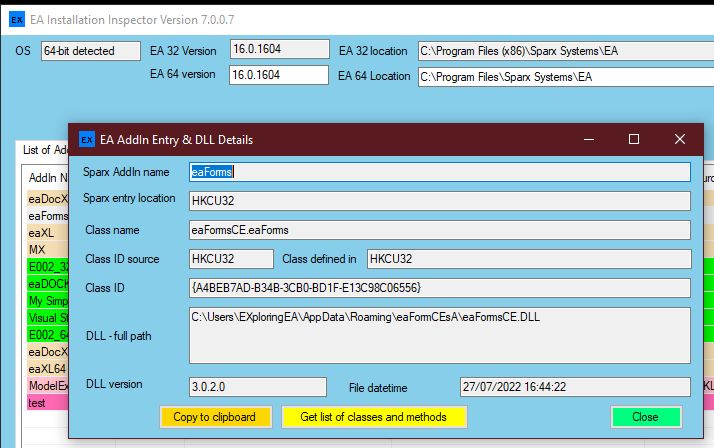Select the pink test row in list
Image resolution: width=714 pixels, height=448 pixels.
(x=46, y=402)
